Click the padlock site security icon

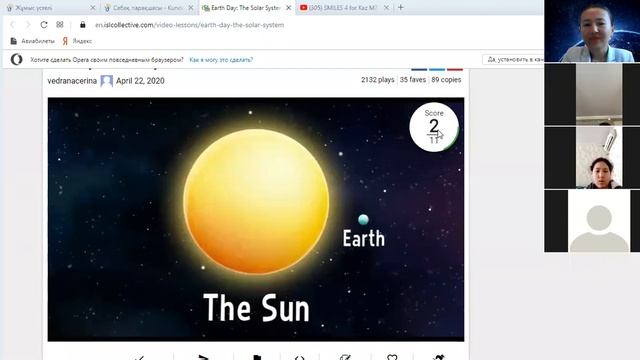tap(83, 25)
